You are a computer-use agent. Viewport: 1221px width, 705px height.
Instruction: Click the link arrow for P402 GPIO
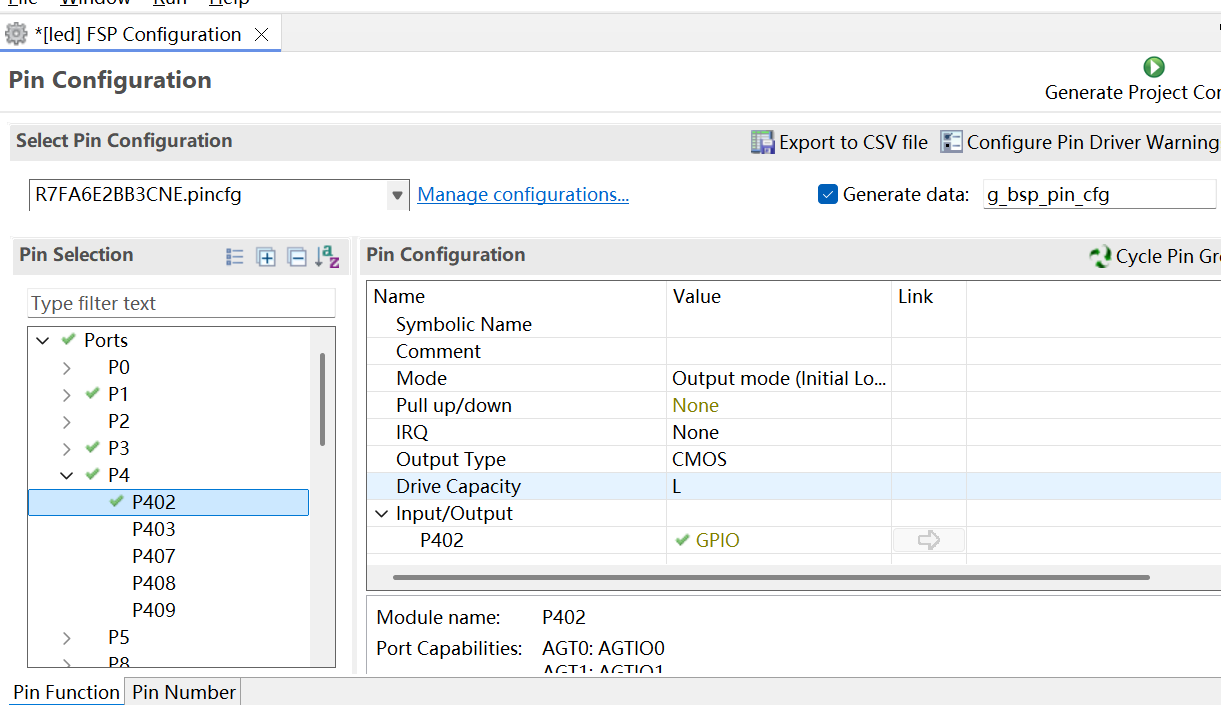[x=929, y=540]
